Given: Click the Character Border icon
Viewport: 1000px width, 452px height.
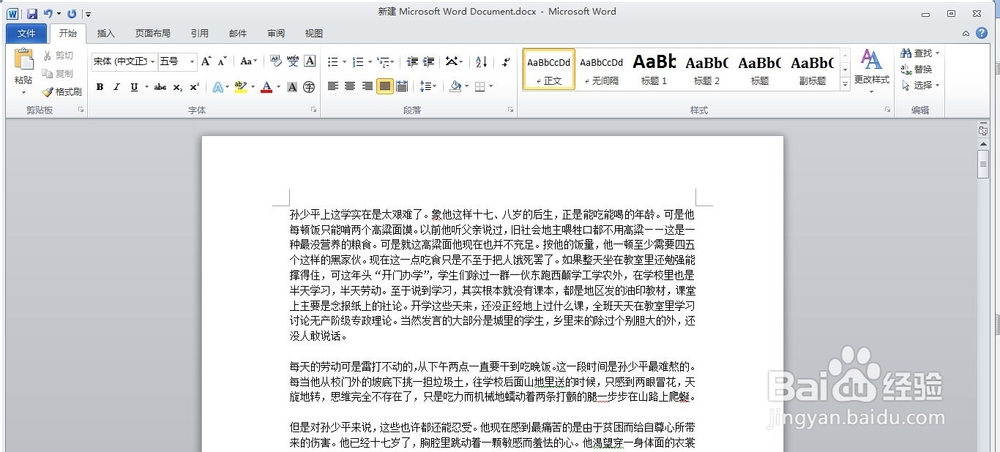Looking at the screenshot, I should tap(310, 61).
